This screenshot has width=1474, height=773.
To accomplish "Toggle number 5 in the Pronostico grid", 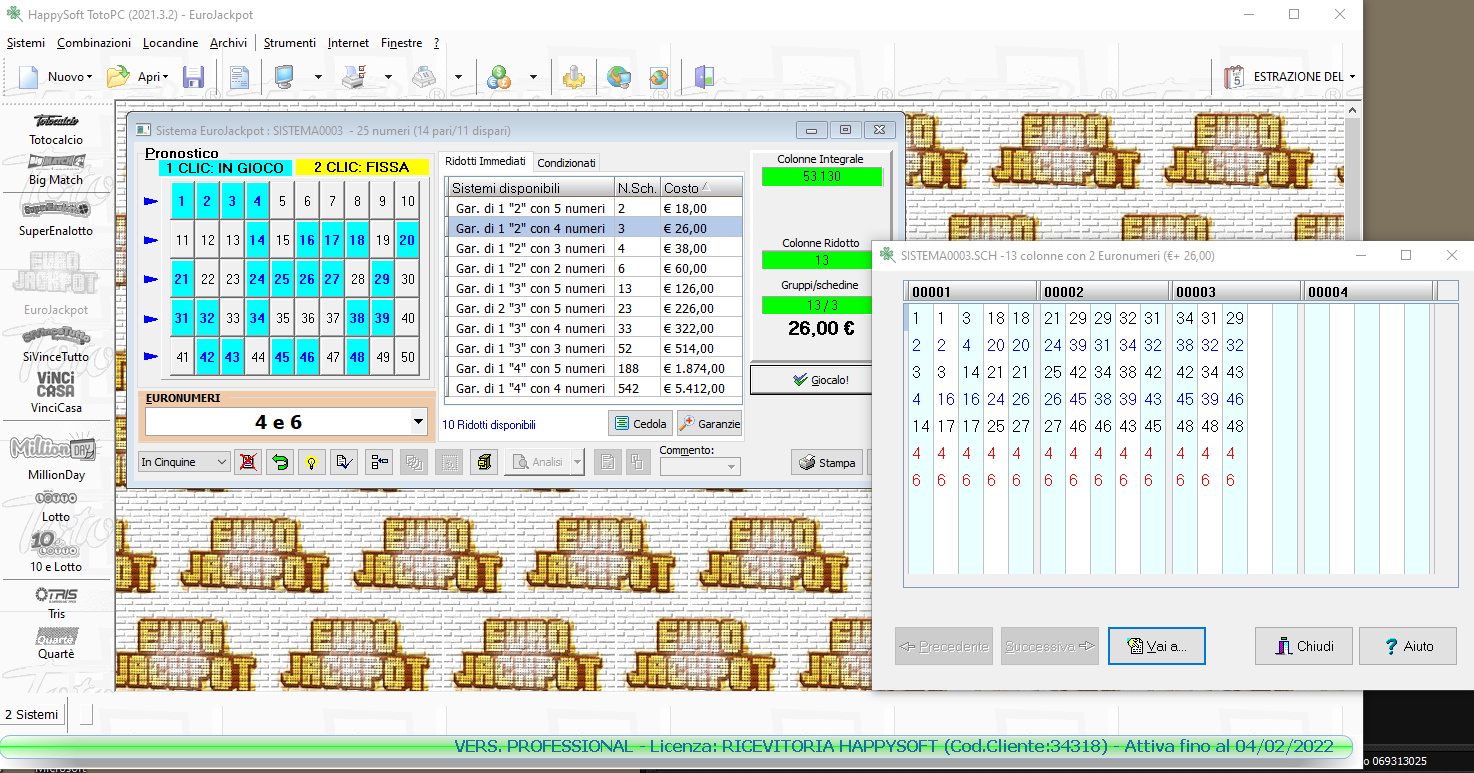I will (282, 201).
